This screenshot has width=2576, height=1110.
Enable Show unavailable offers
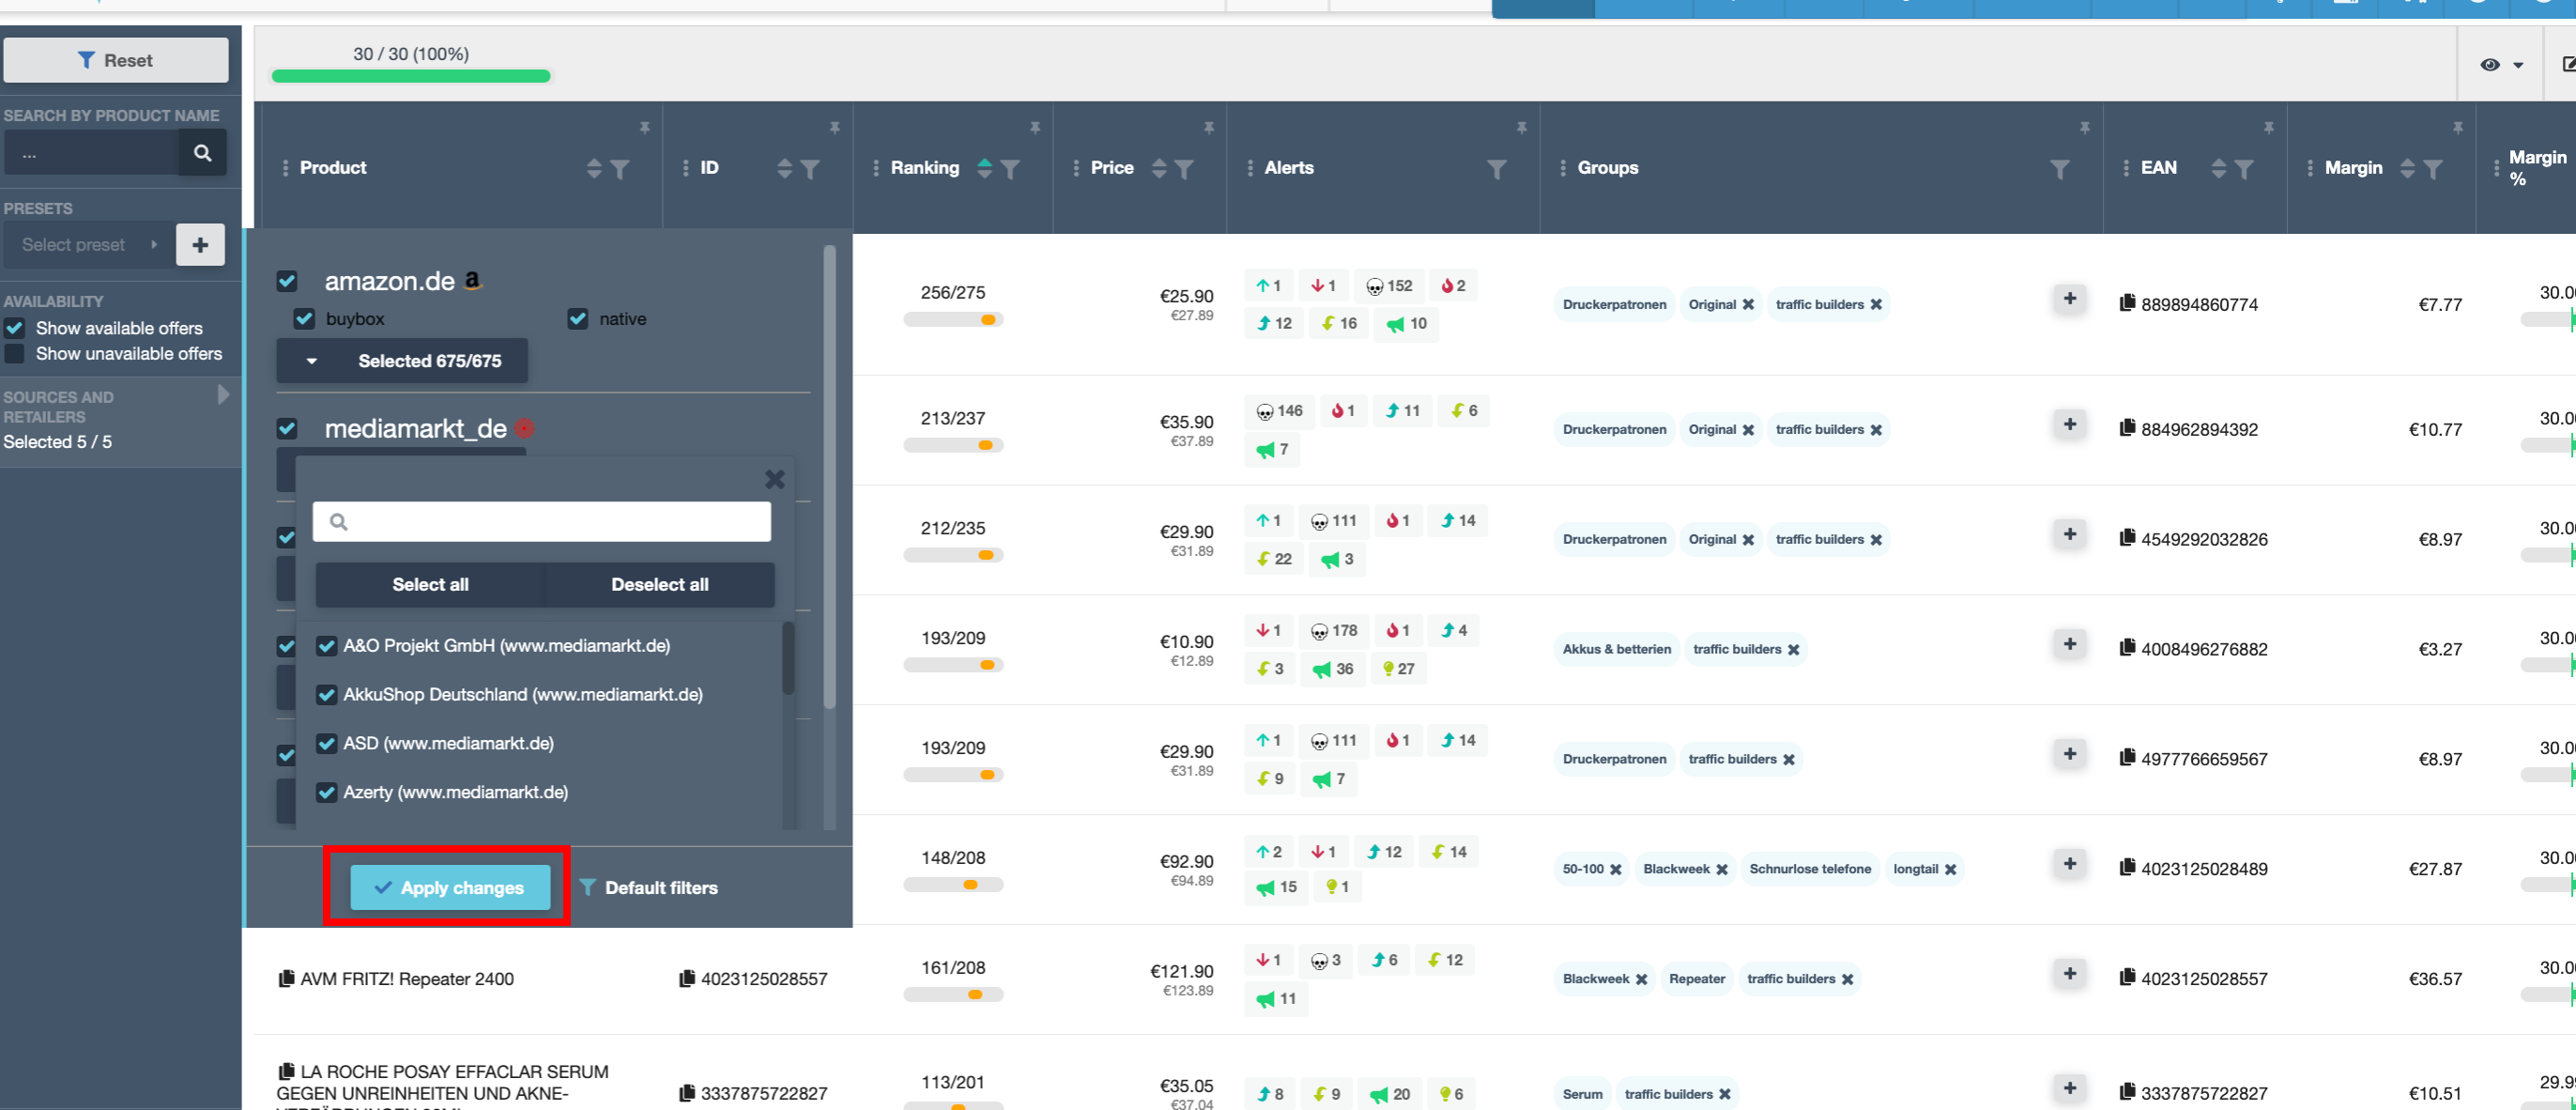click(x=14, y=353)
